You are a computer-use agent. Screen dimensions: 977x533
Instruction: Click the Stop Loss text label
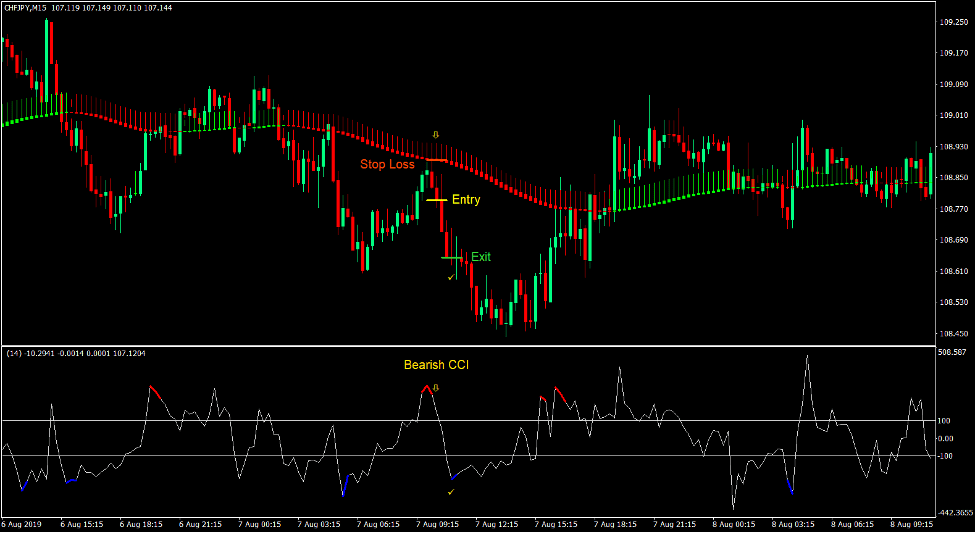pyautogui.click(x=387, y=164)
